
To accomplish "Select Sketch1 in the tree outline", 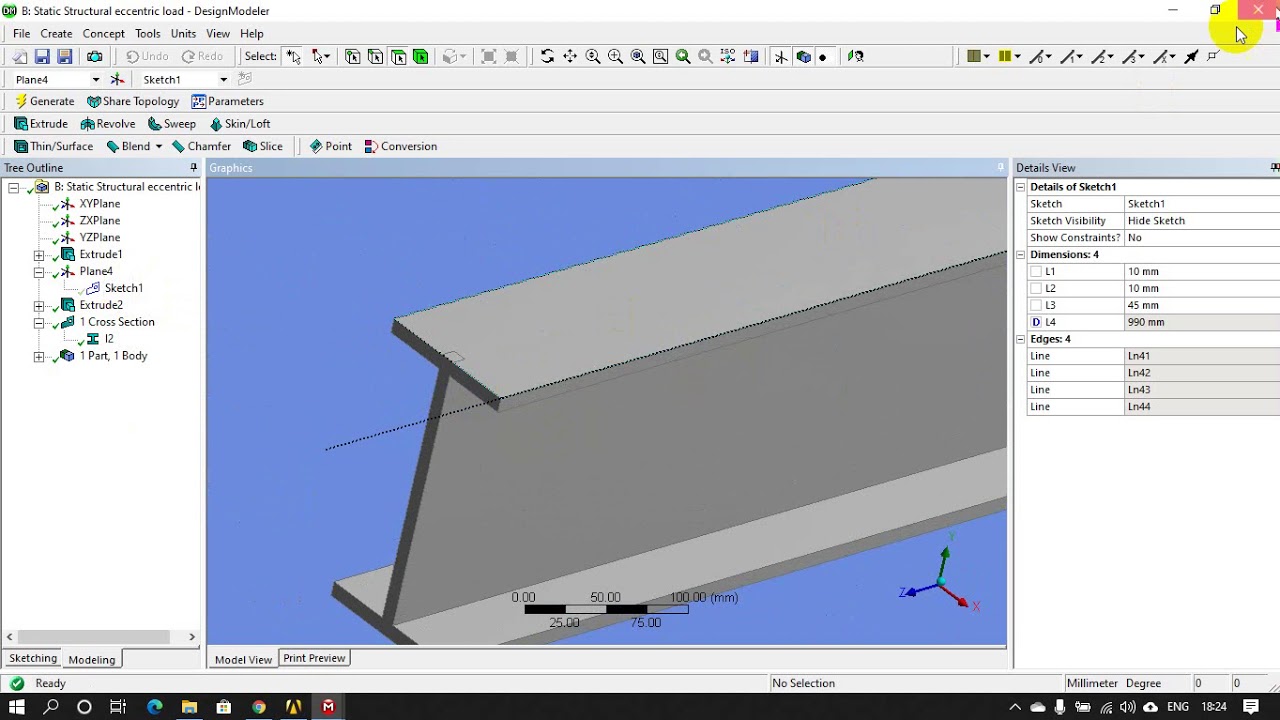I will (x=123, y=288).
